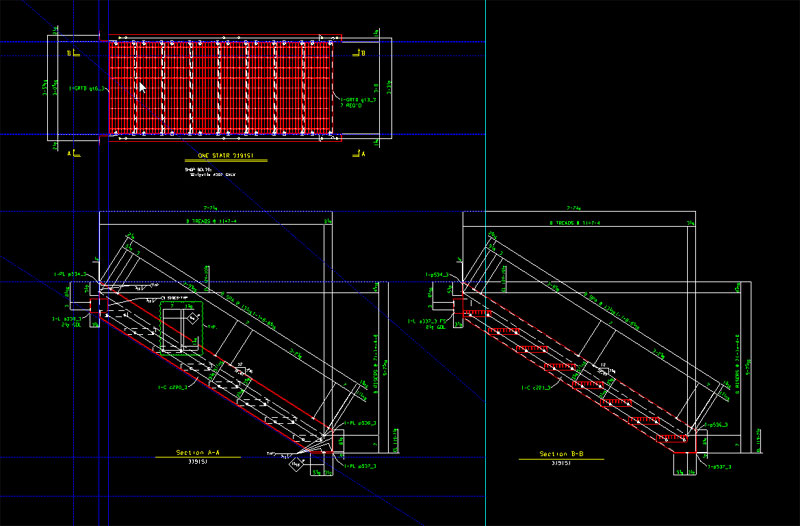The height and width of the screenshot is (526, 800).
Task: Click the 1-C c291_3 label in Section B-B
Action: click(x=535, y=387)
